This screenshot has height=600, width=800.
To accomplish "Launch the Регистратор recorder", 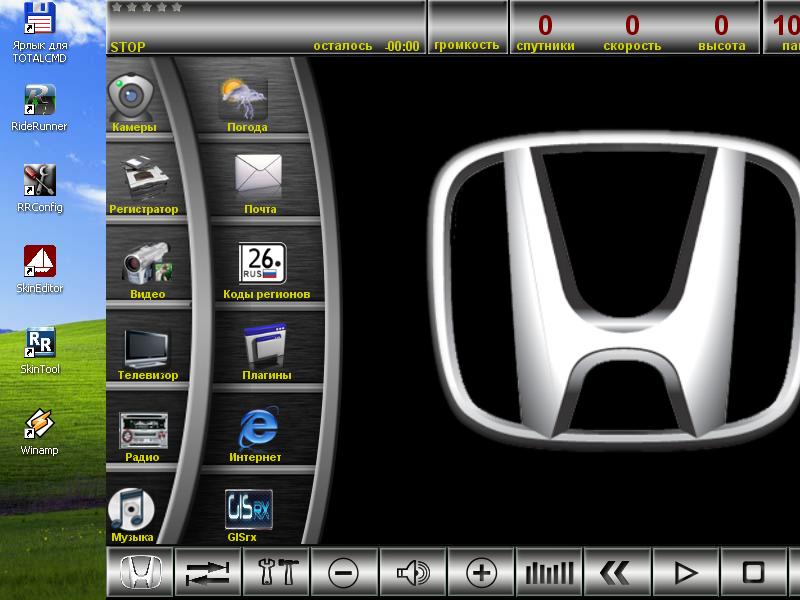I will (144, 184).
